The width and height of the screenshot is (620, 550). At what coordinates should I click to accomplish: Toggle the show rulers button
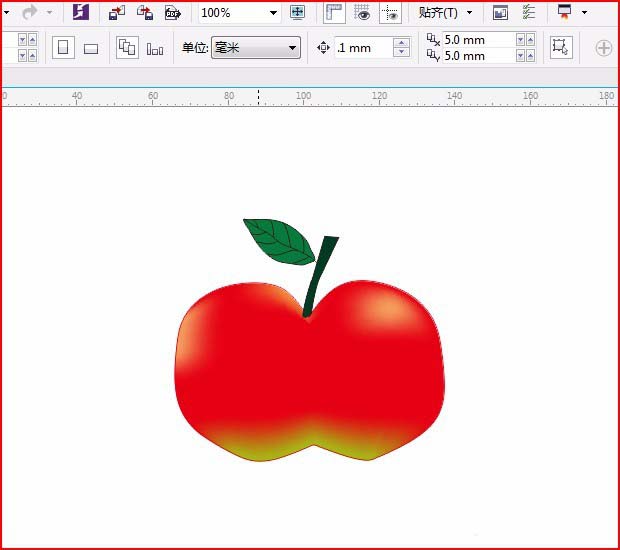pyautogui.click(x=334, y=13)
